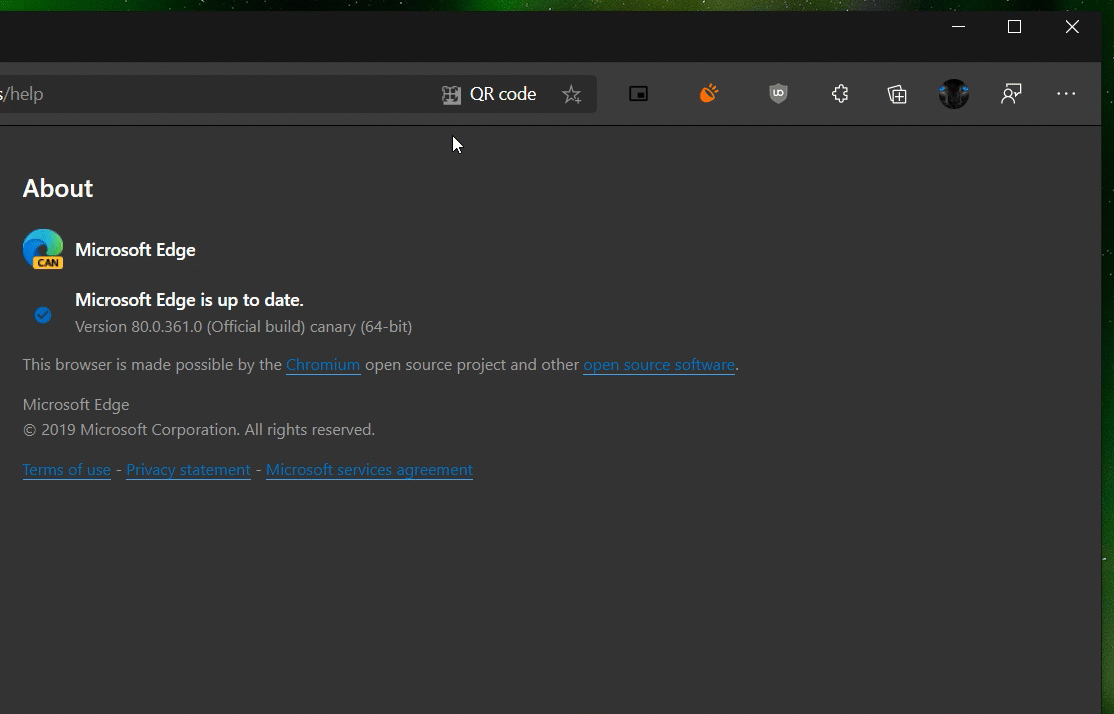Follow the Chromium link
The width and height of the screenshot is (1114, 714).
pyautogui.click(x=323, y=365)
